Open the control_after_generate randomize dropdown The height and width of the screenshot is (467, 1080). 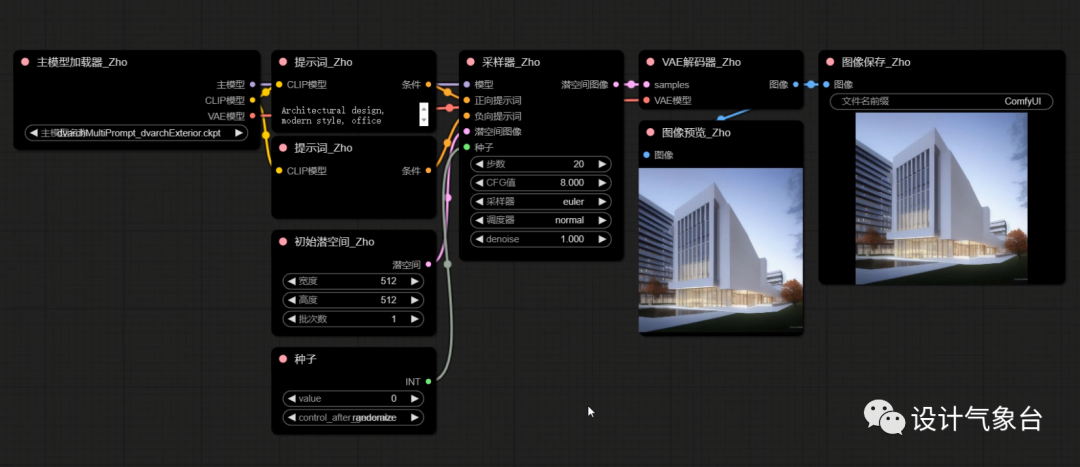353,417
